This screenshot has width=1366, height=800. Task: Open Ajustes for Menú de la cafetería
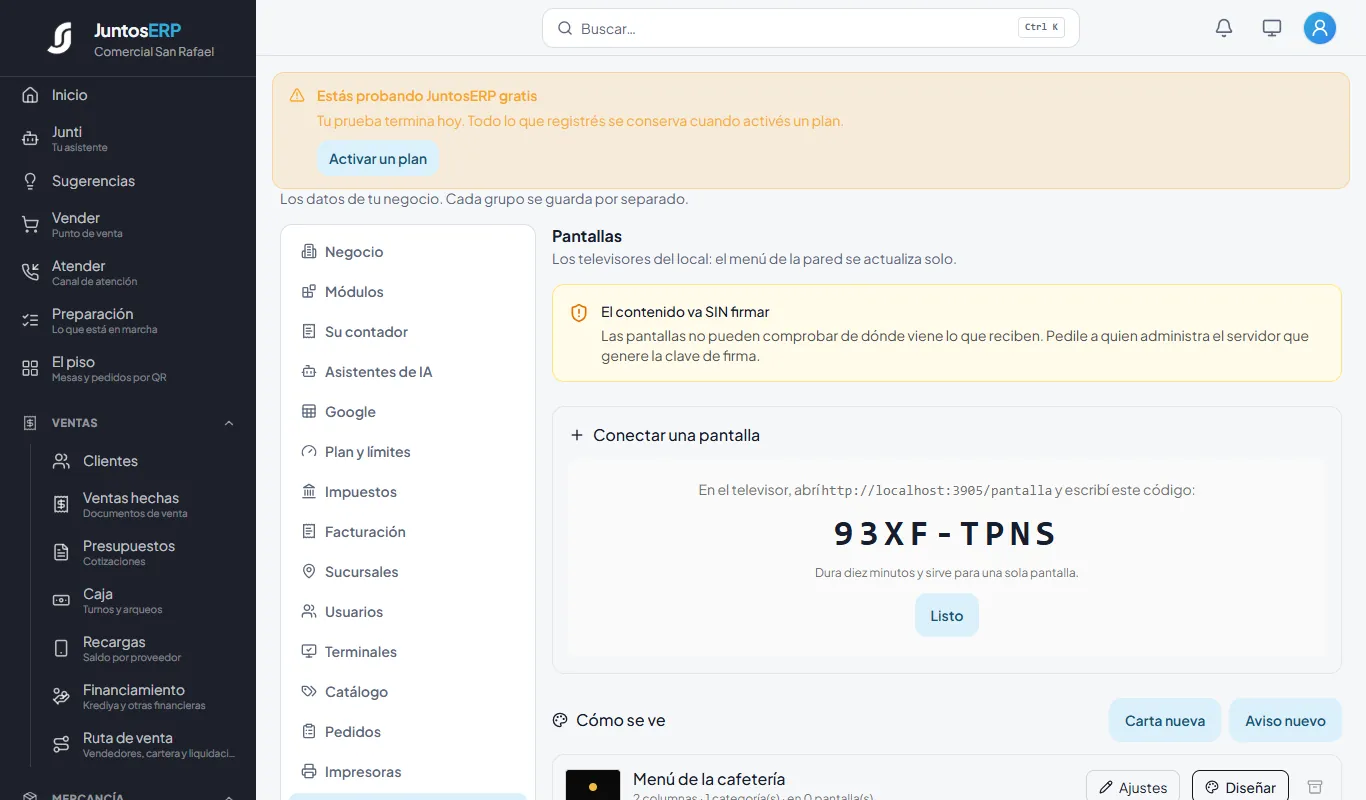pyautogui.click(x=1133, y=787)
